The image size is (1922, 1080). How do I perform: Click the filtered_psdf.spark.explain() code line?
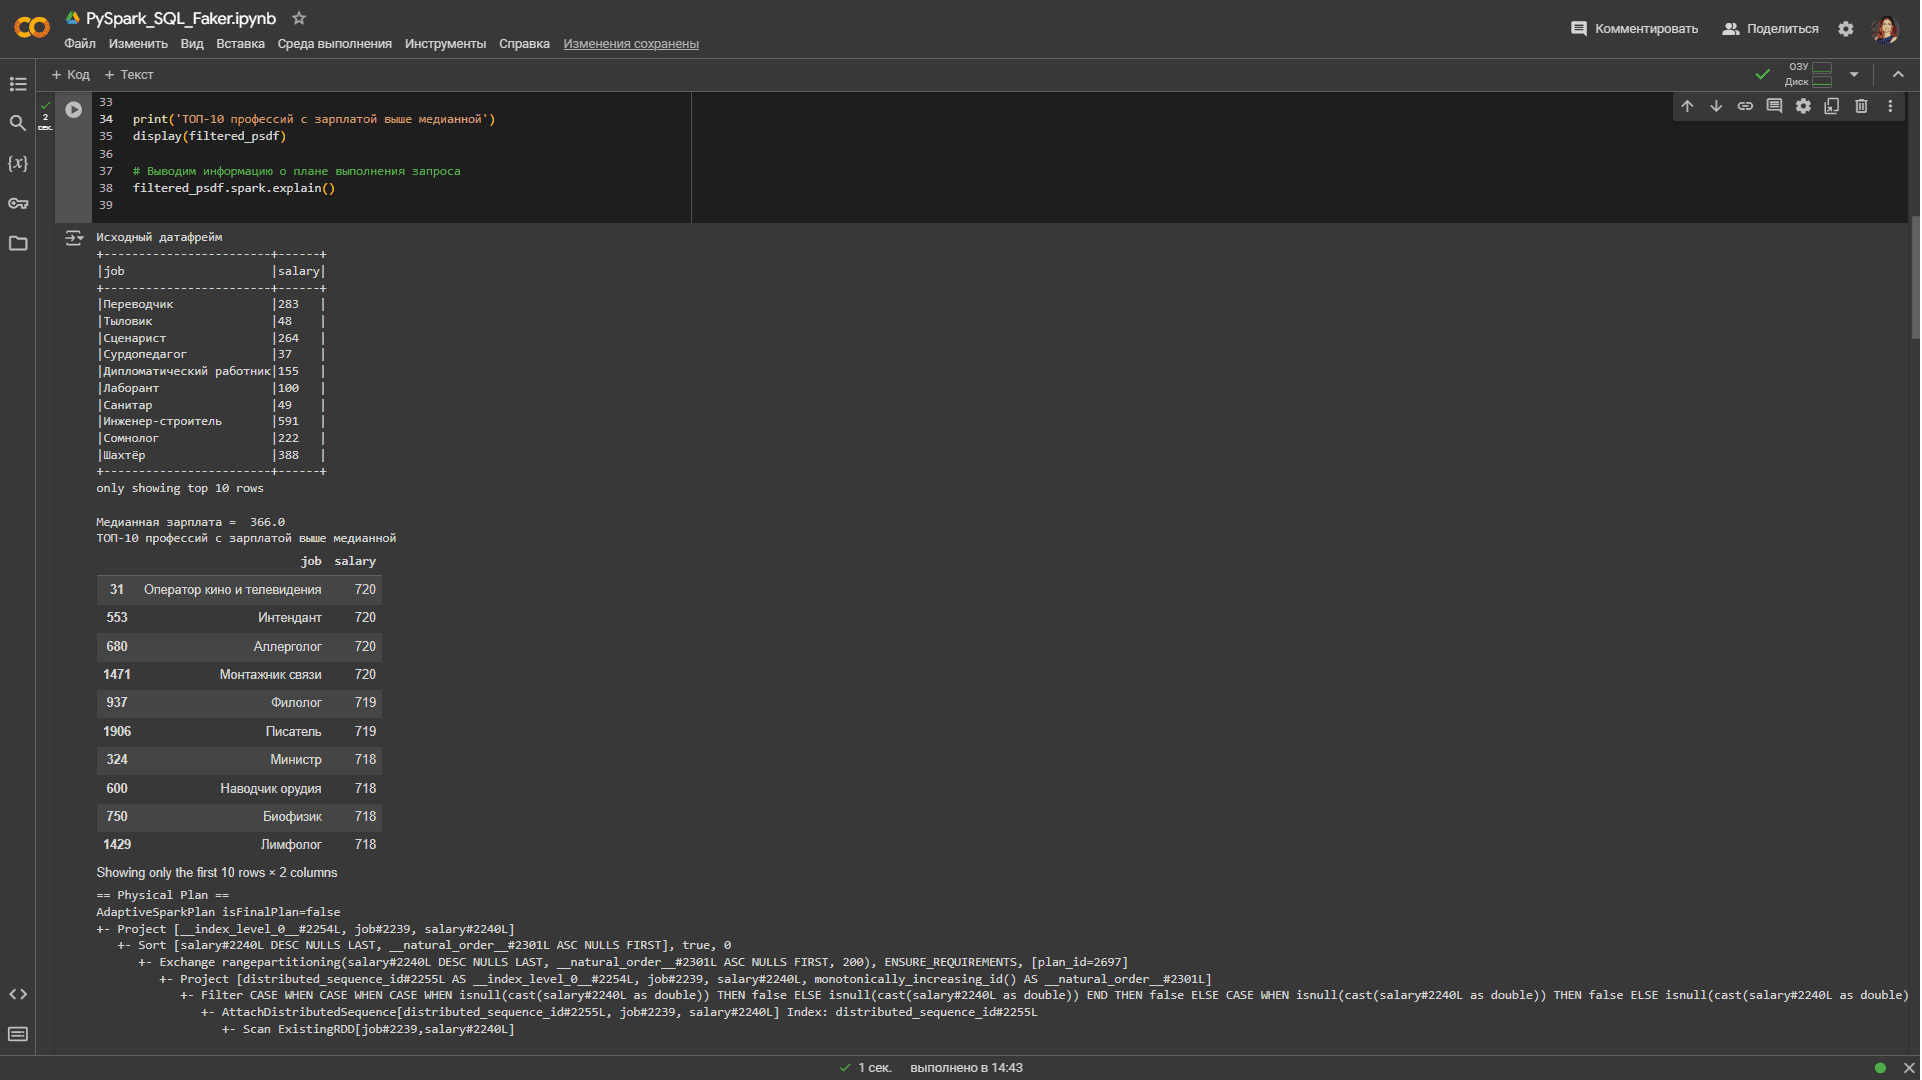coord(234,188)
